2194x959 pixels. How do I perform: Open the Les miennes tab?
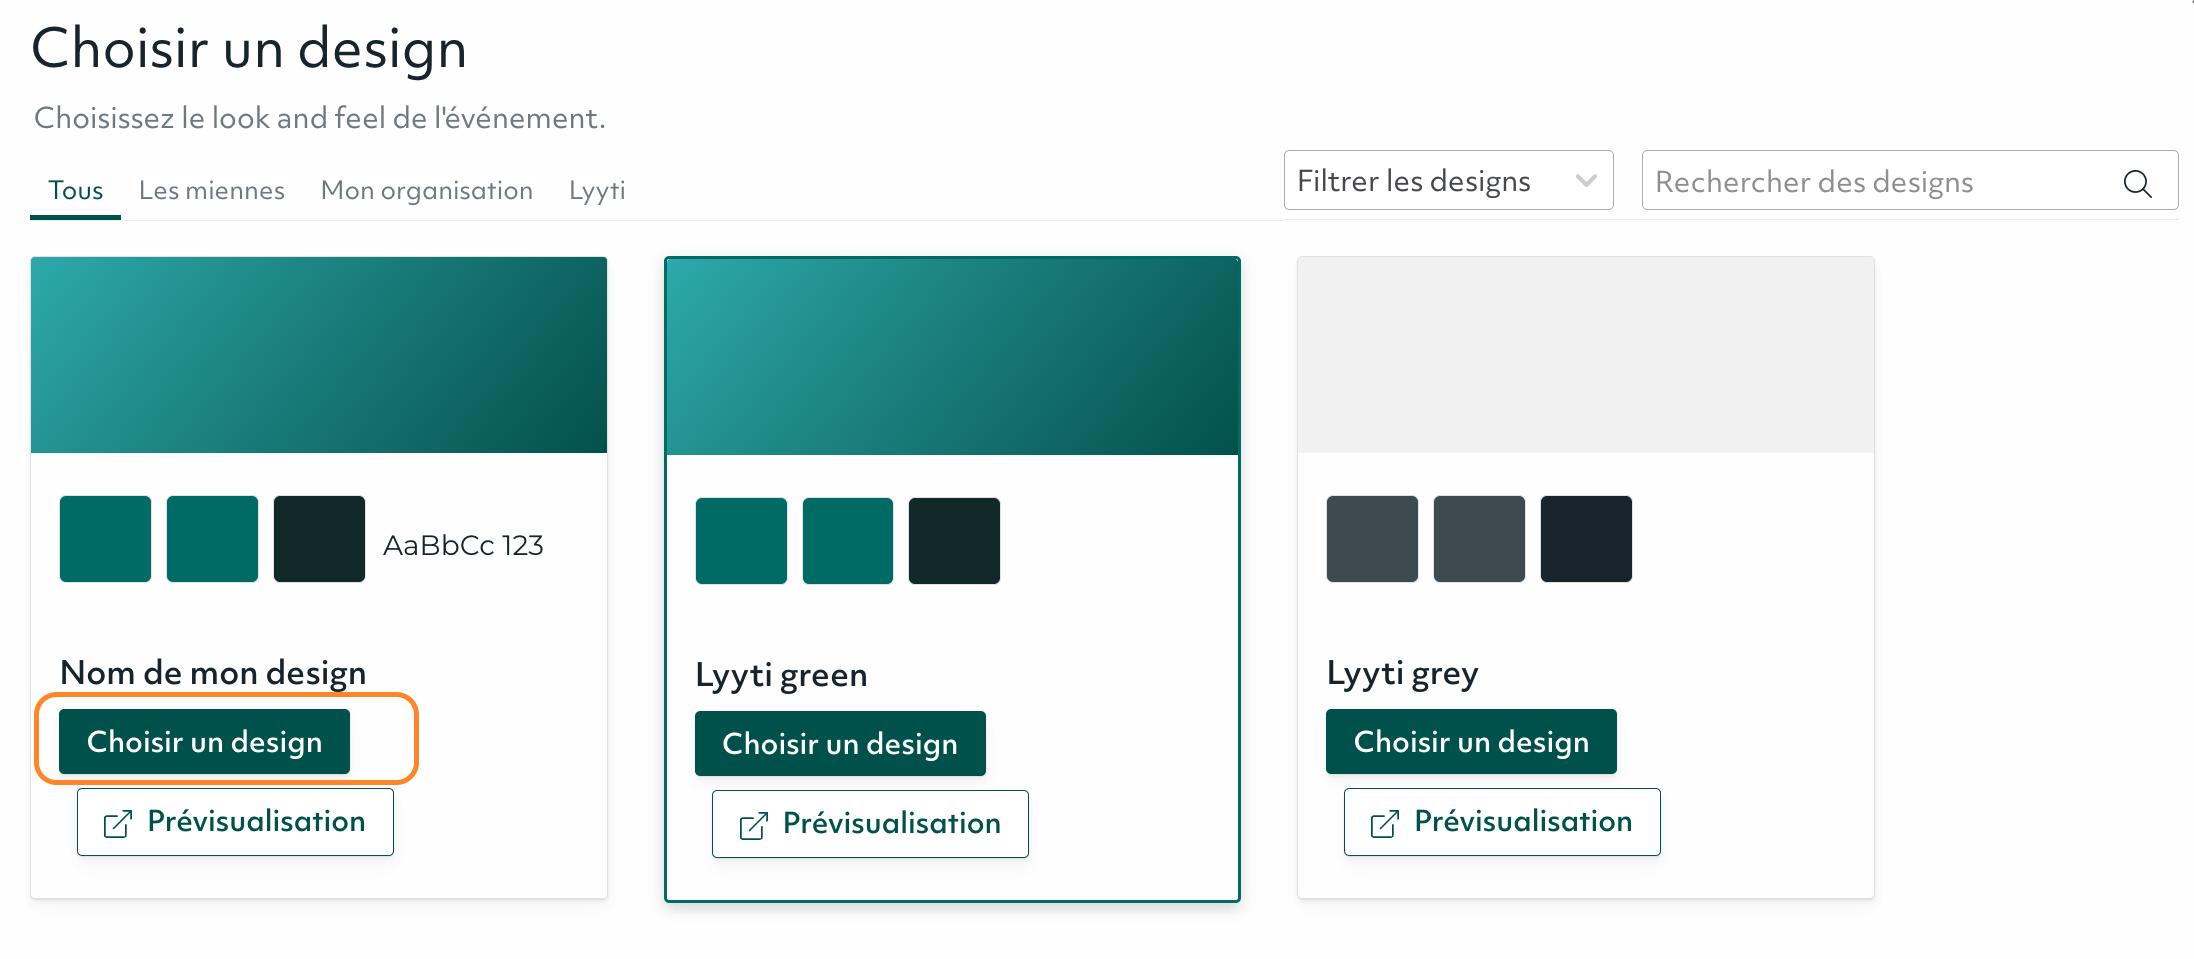(212, 190)
